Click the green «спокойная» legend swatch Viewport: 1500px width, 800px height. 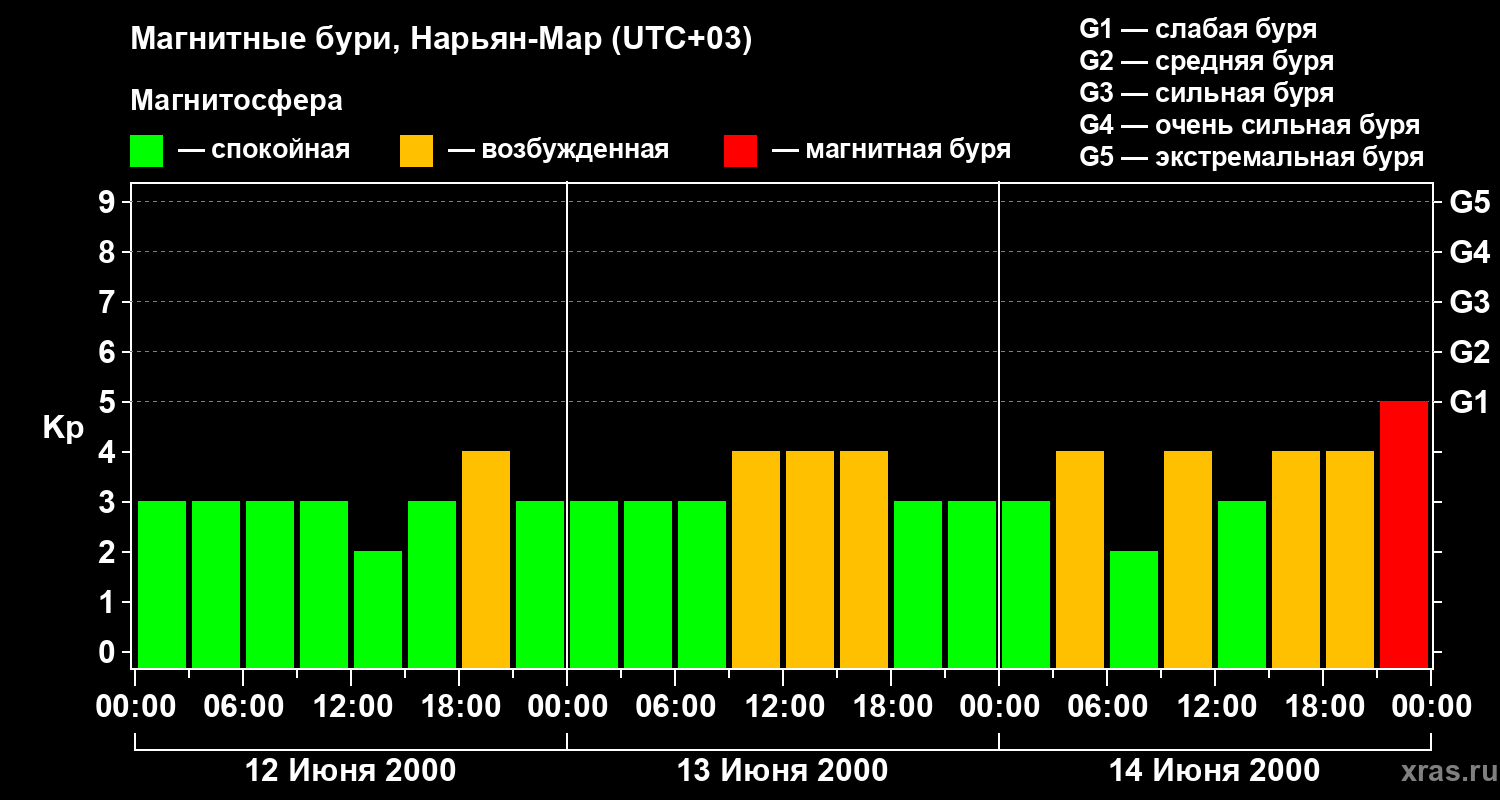point(146,151)
